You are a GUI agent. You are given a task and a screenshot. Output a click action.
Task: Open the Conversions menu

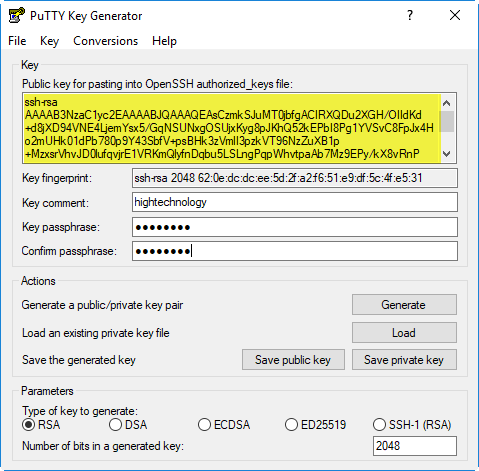pos(105,41)
